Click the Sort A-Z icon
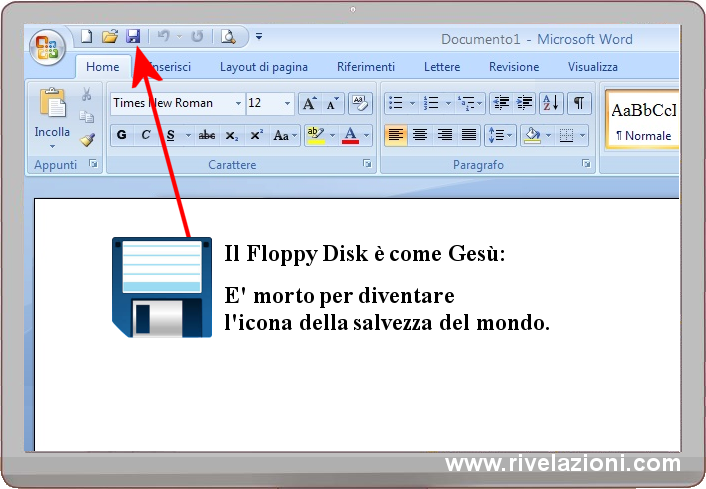706x489 pixels. coord(551,103)
